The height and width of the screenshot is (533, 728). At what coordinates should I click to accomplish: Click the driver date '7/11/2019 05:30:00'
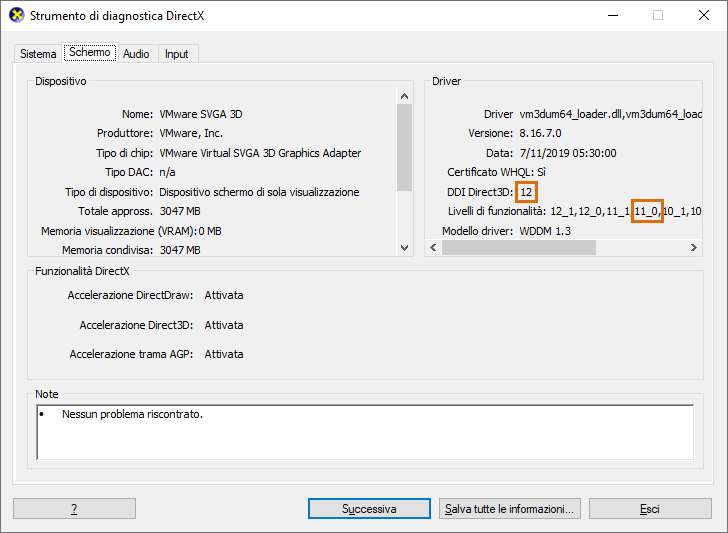tap(568, 153)
